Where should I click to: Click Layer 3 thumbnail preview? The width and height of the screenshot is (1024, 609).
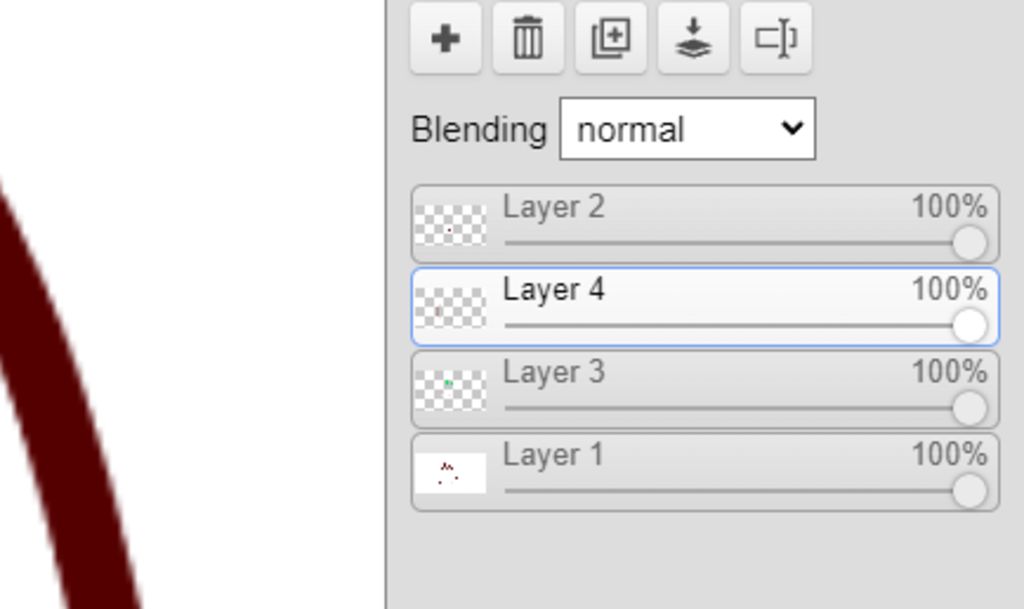[x=450, y=390]
